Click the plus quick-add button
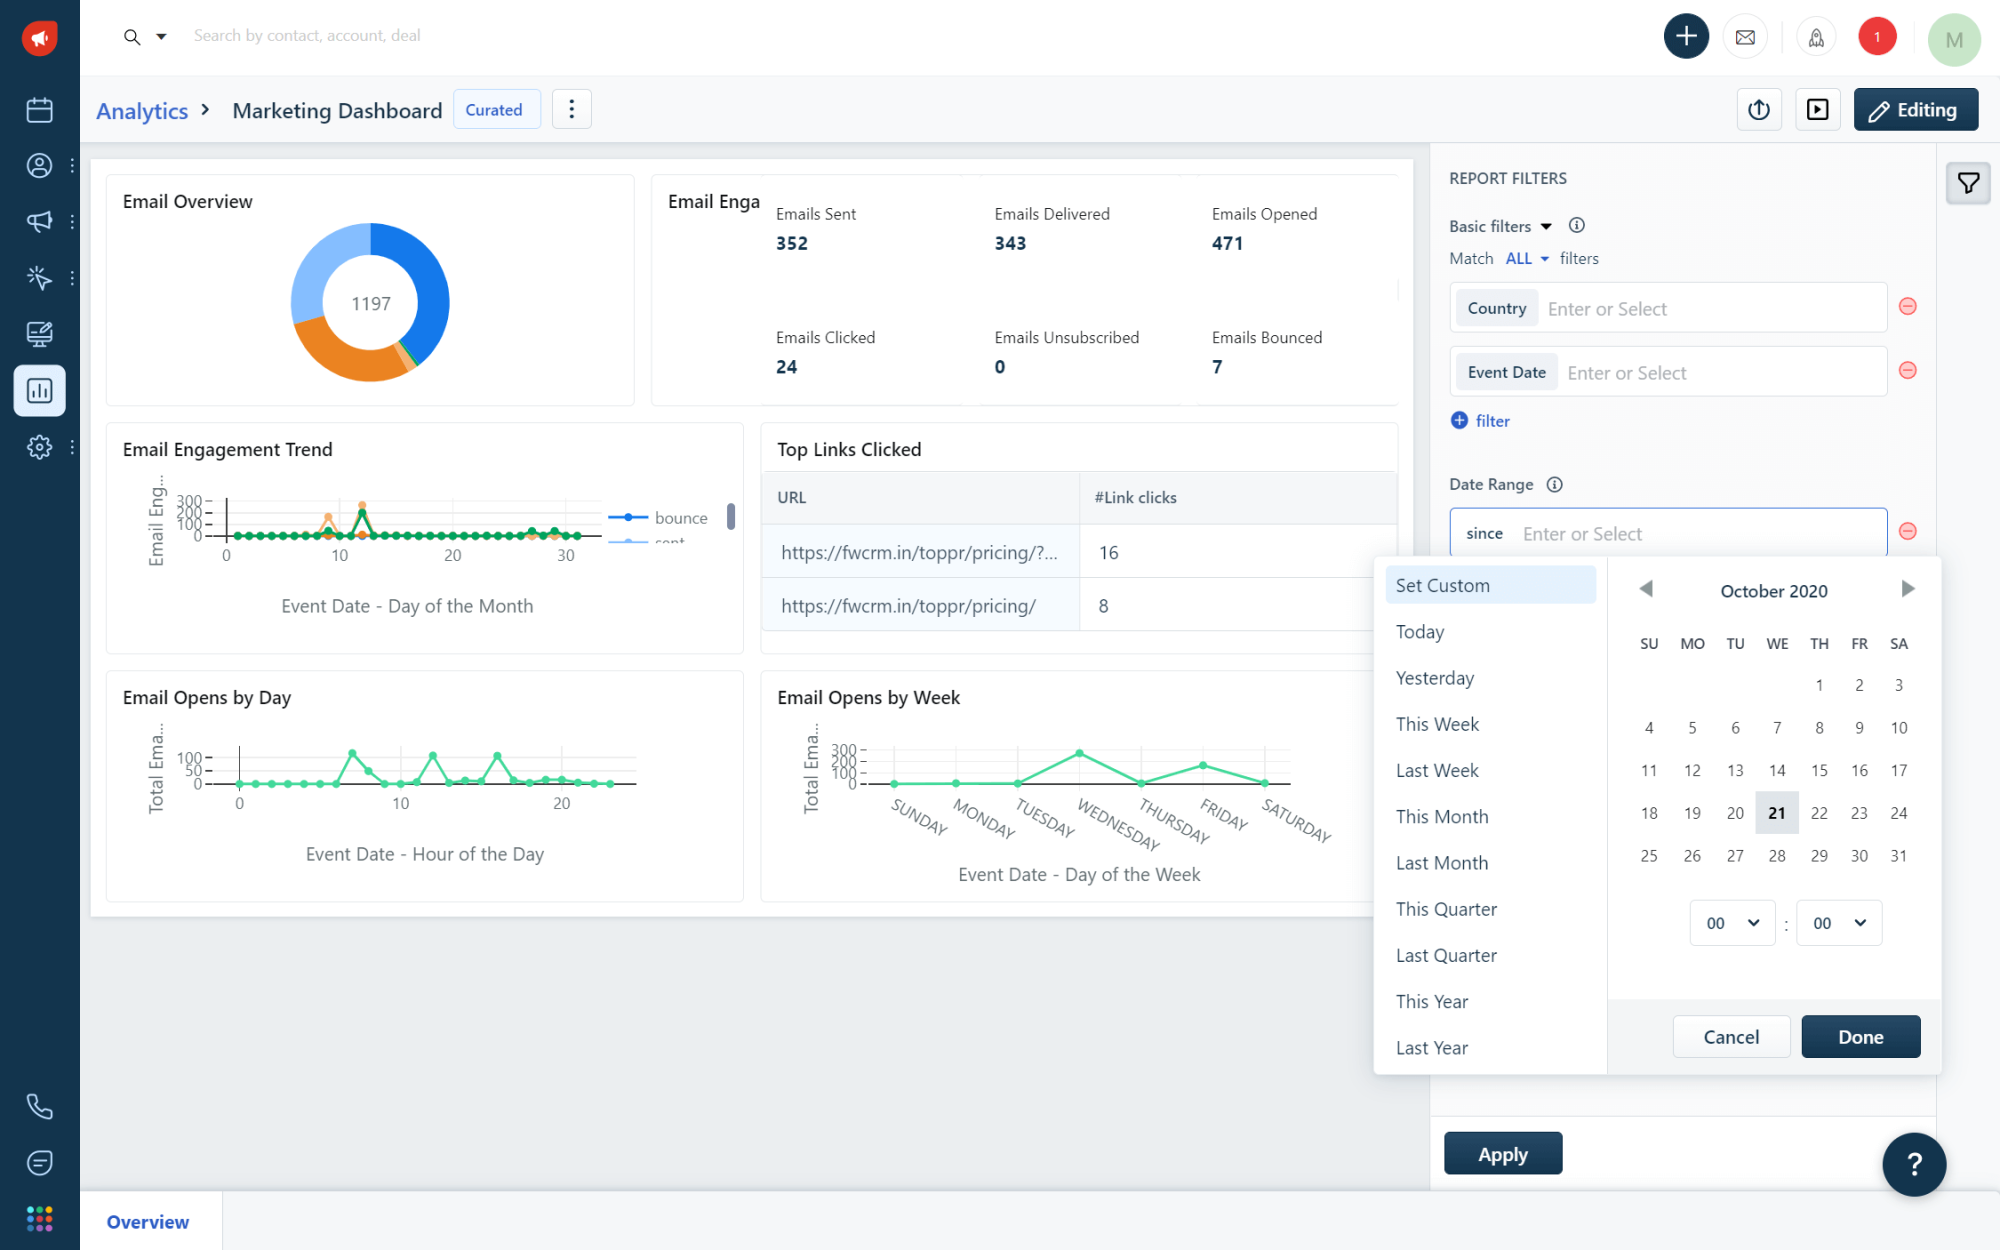 coord(1686,37)
